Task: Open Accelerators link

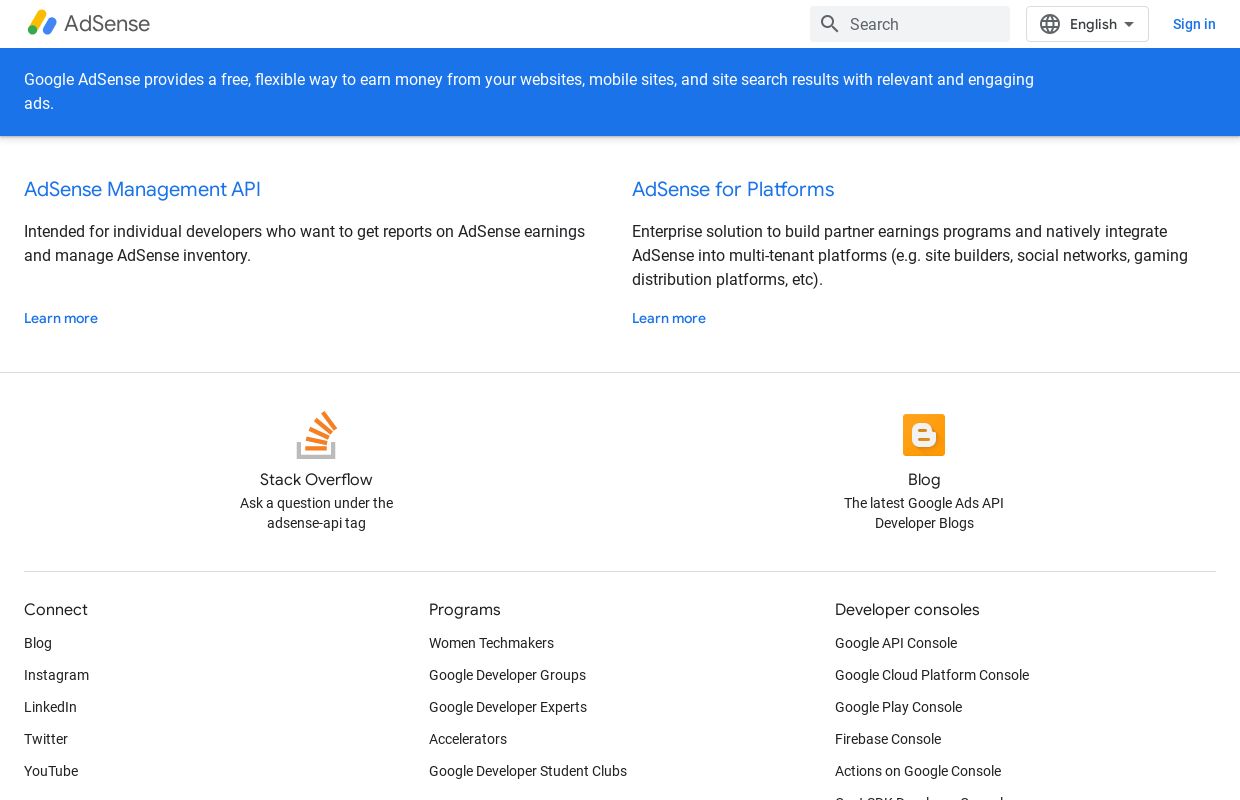Action: pyautogui.click(x=468, y=739)
